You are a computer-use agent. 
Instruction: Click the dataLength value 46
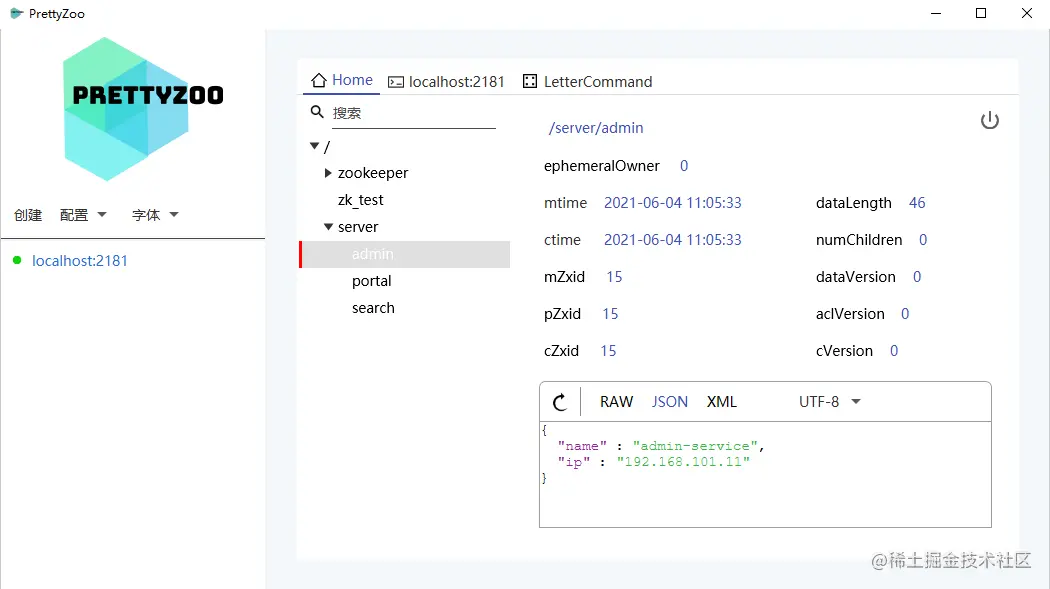[917, 203]
